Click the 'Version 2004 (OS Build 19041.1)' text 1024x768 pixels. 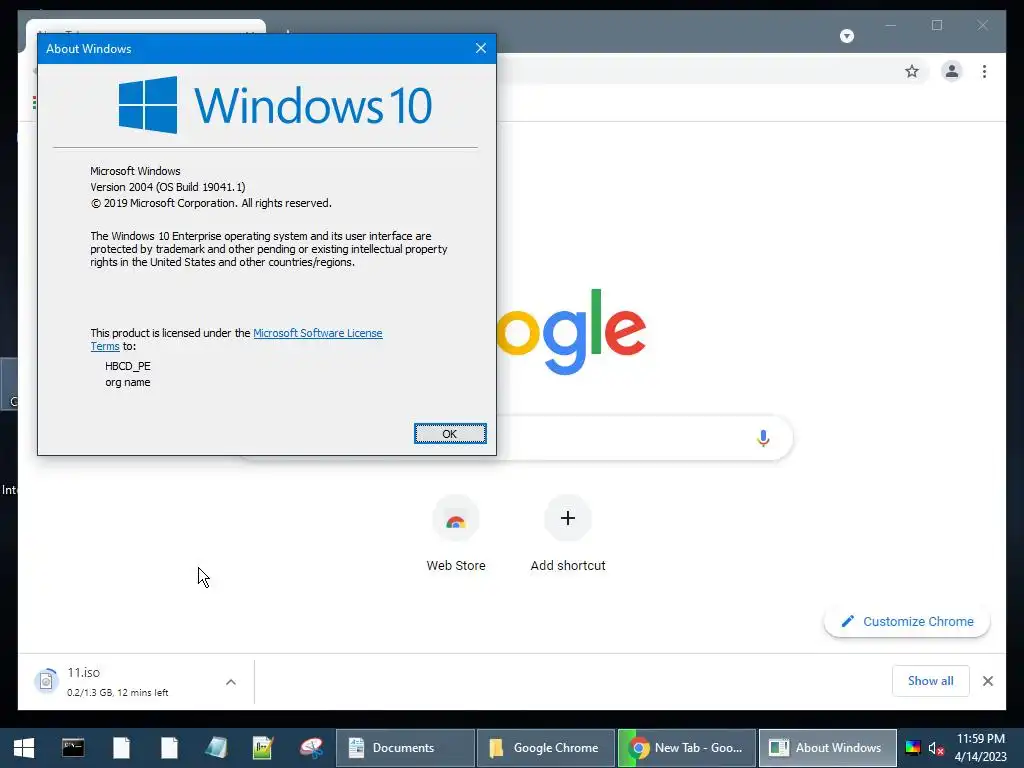tap(168, 187)
